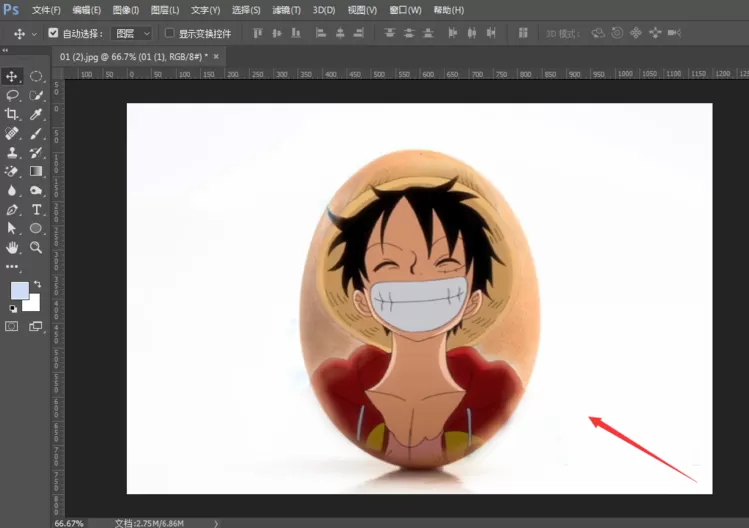Open the 文字(Y) menu

click(x=205, y=10)
